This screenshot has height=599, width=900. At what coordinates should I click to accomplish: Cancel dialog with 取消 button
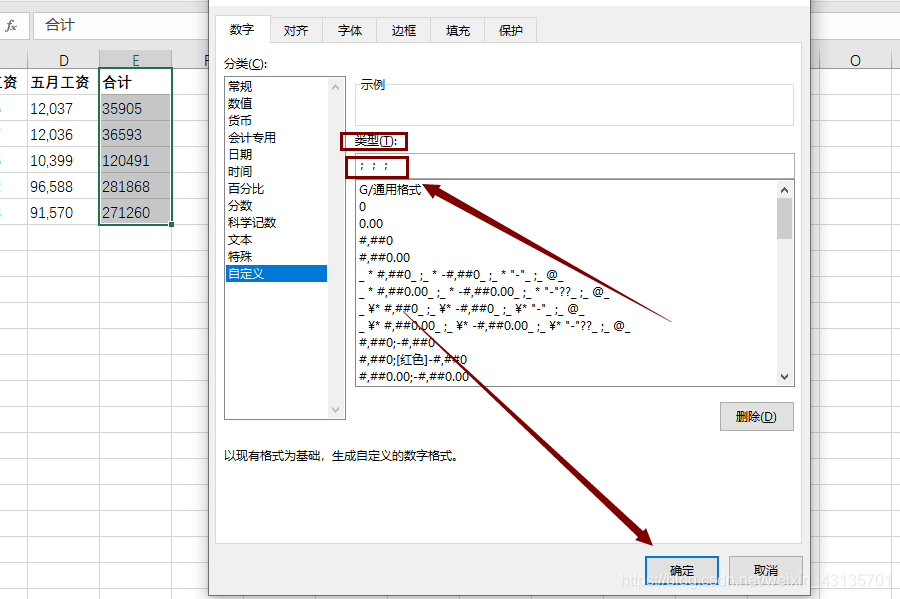766,571
